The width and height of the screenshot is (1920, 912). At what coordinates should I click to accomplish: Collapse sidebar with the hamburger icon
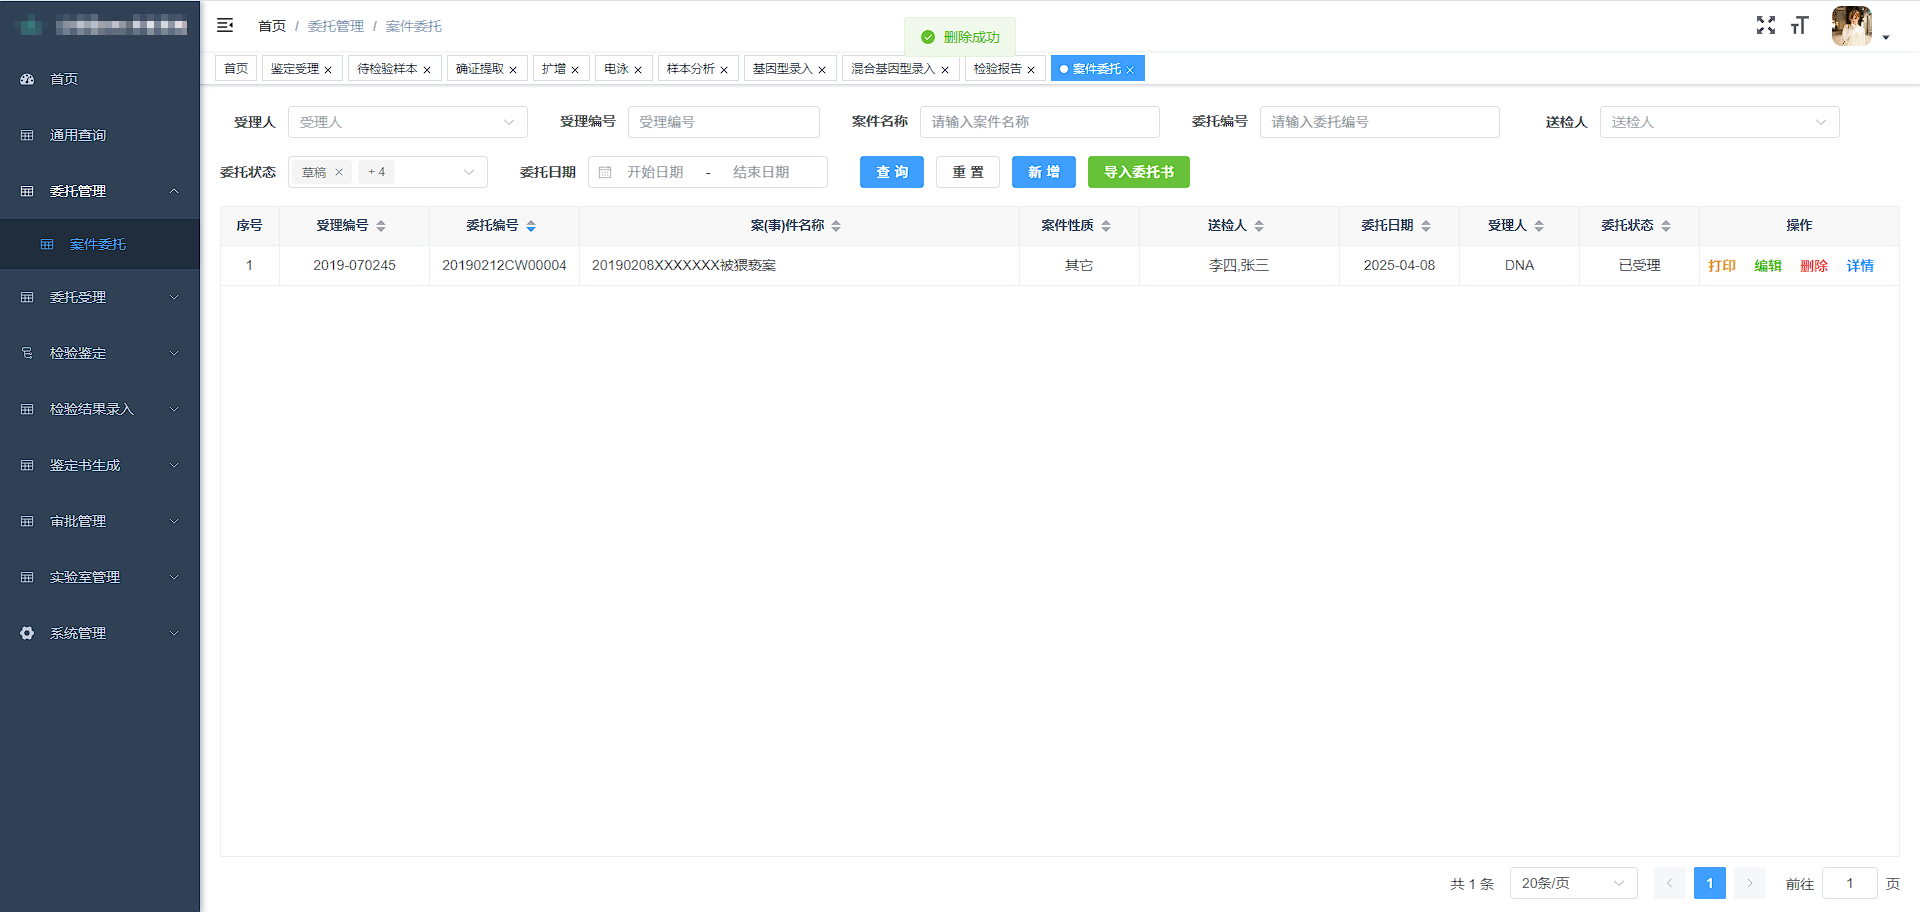pyautogui.click(x=225, y=25)
